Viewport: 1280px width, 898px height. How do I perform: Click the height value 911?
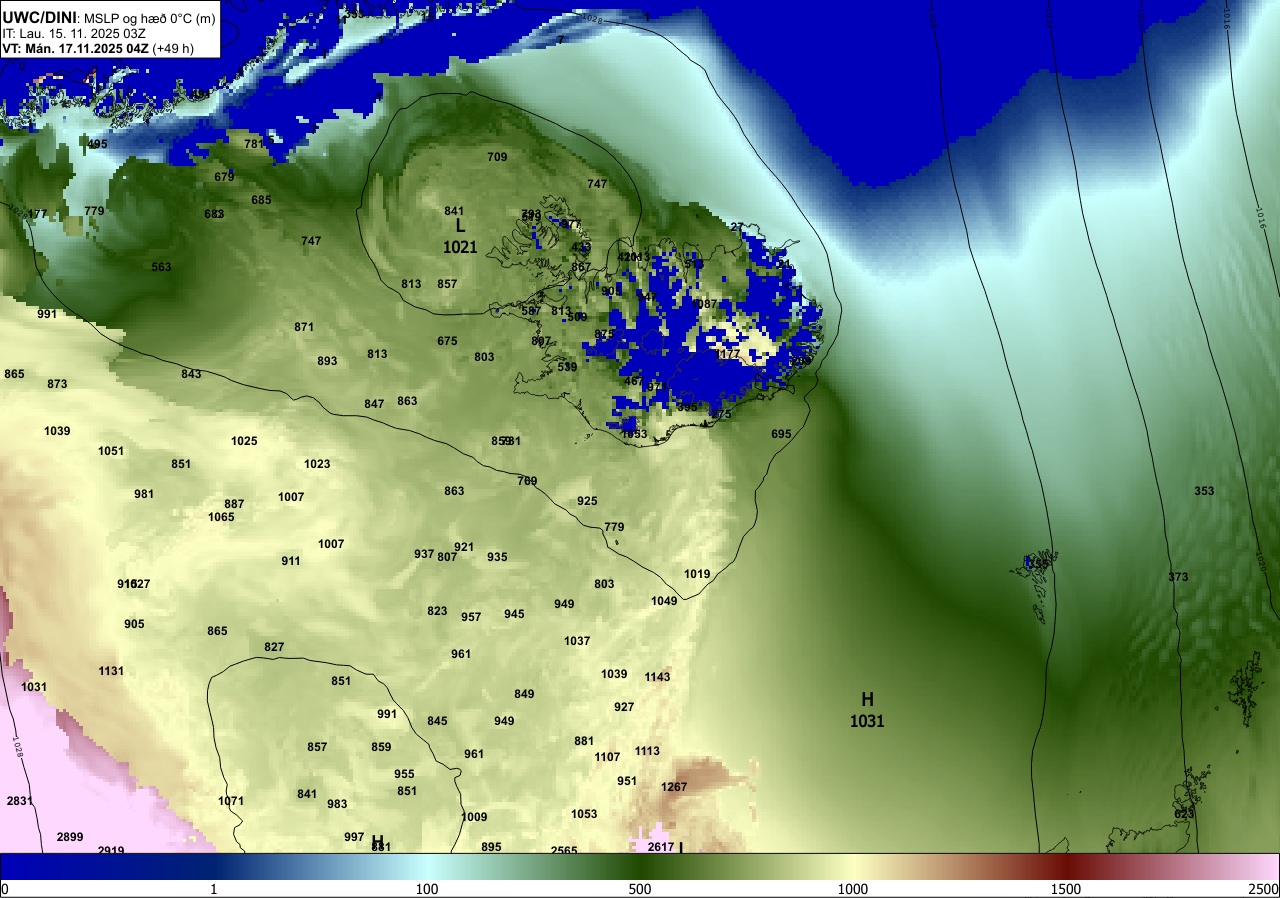tap(291, 561)
